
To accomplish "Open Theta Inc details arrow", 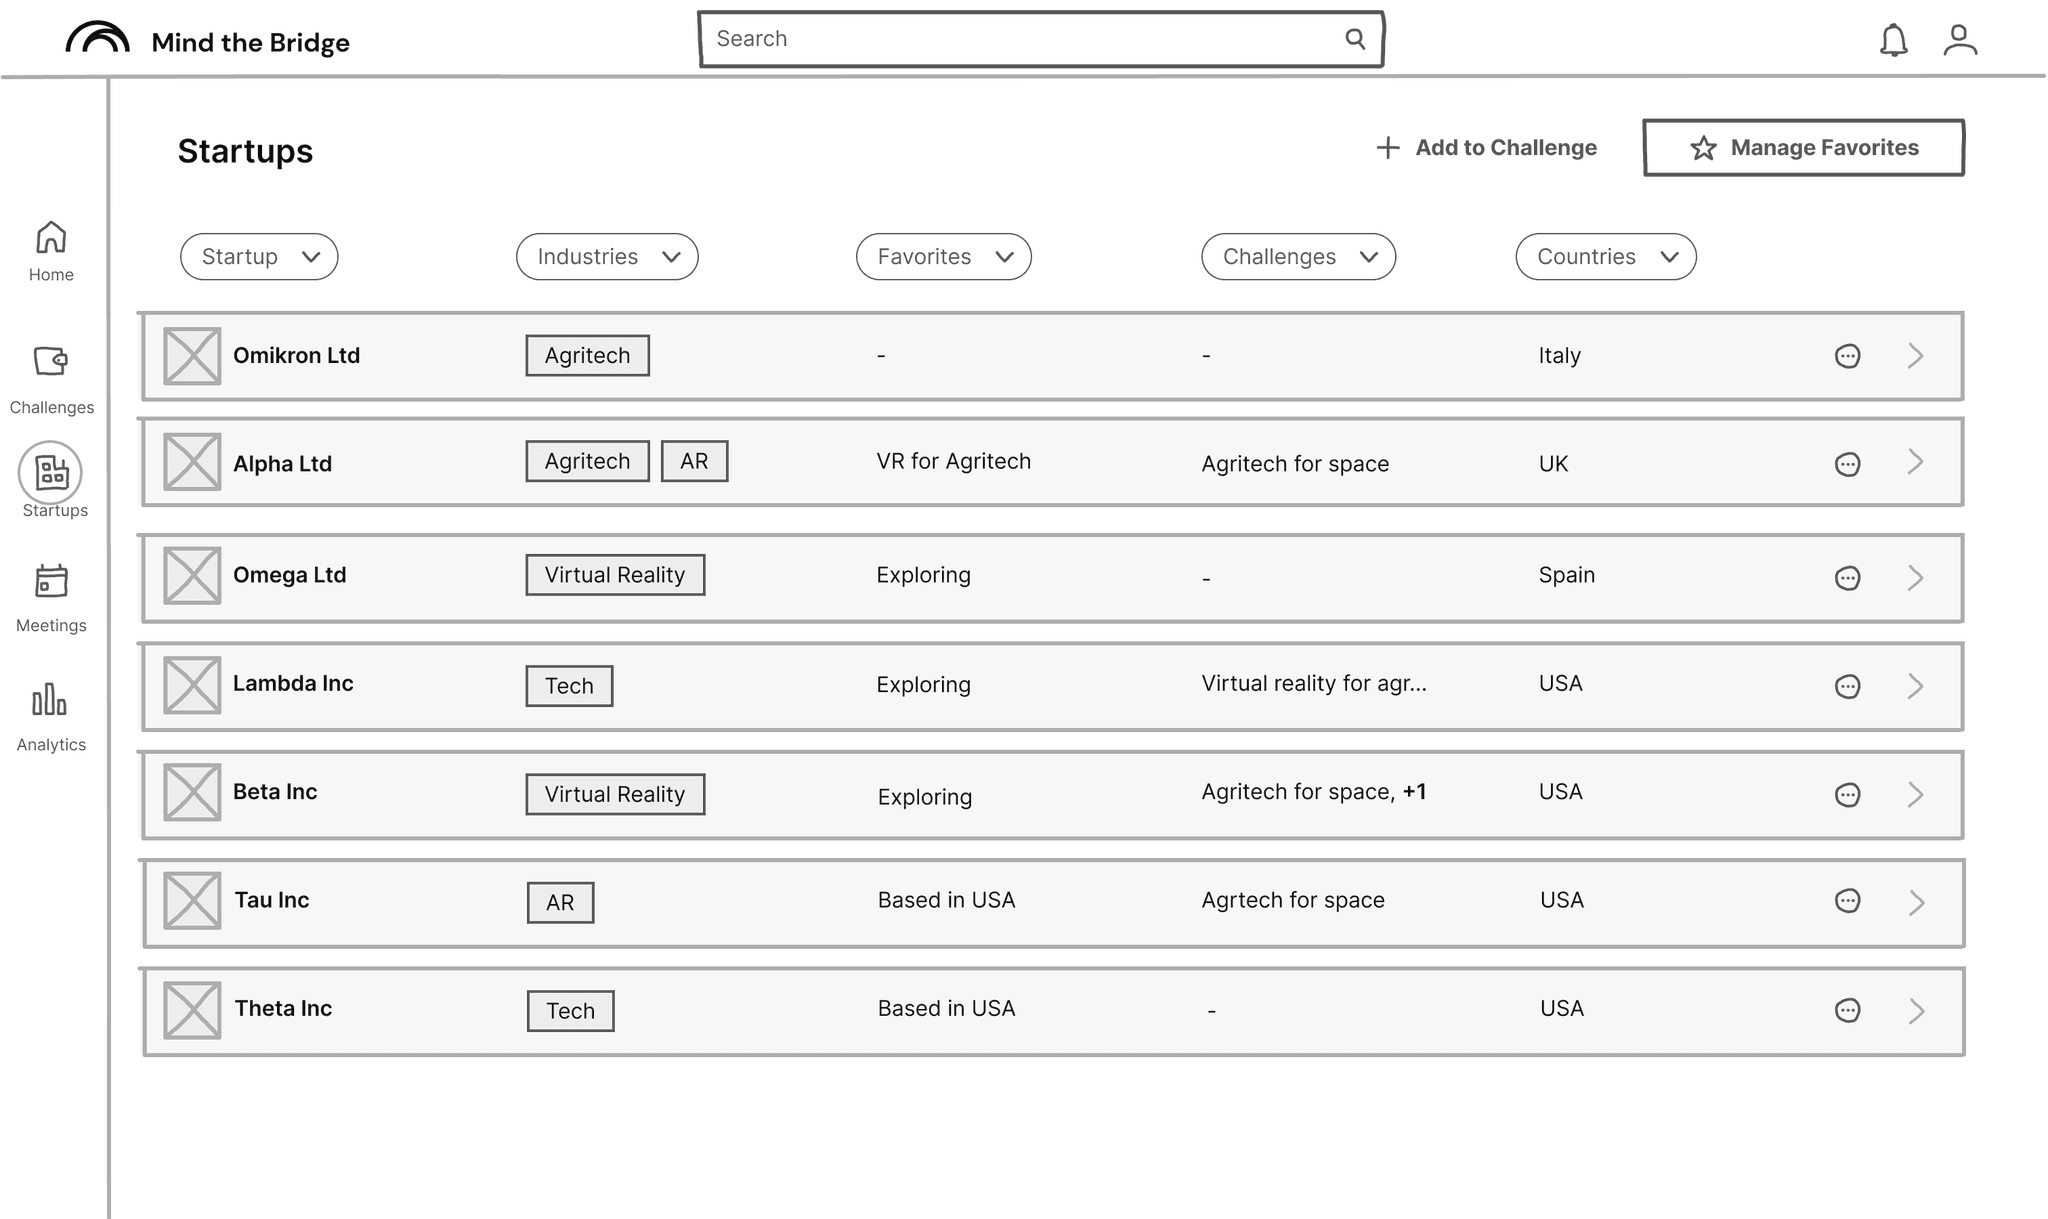I will click(1916, 1011).
